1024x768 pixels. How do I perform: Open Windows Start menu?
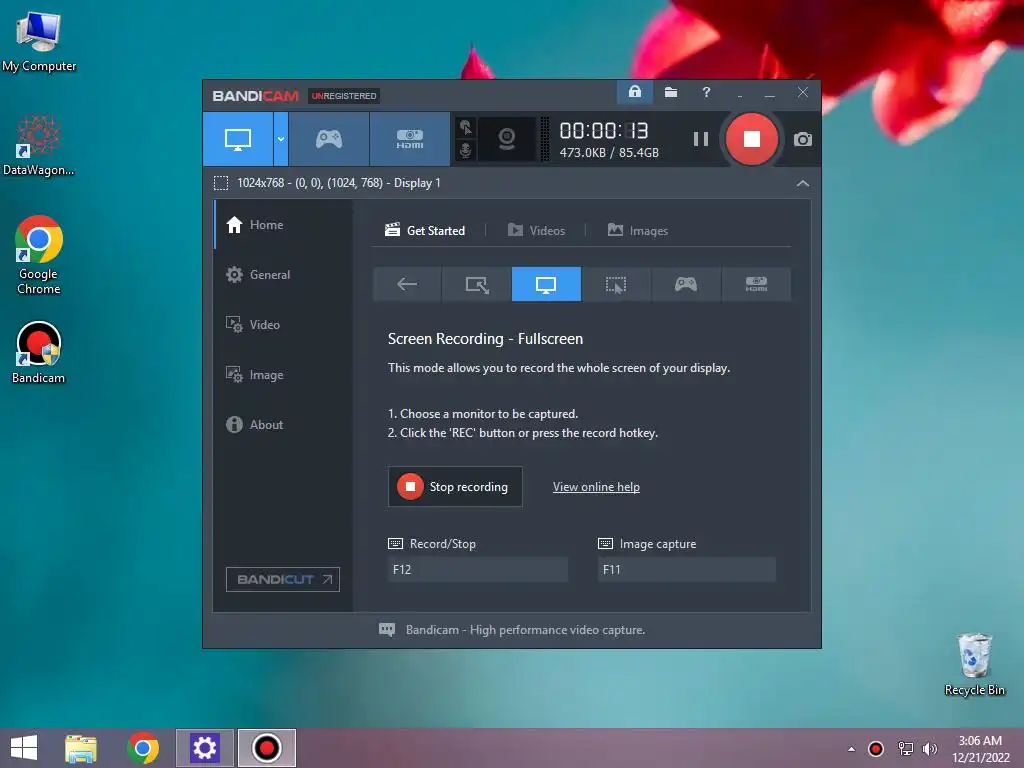click(24, 748)
